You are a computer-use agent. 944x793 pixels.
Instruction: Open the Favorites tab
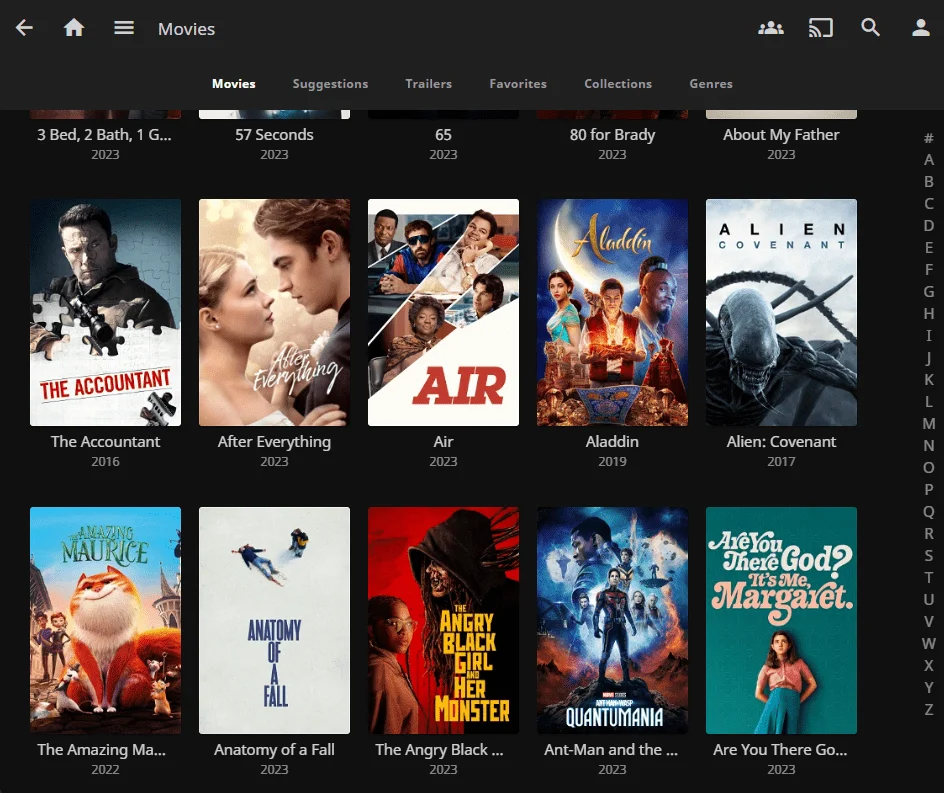click(518, 84)
